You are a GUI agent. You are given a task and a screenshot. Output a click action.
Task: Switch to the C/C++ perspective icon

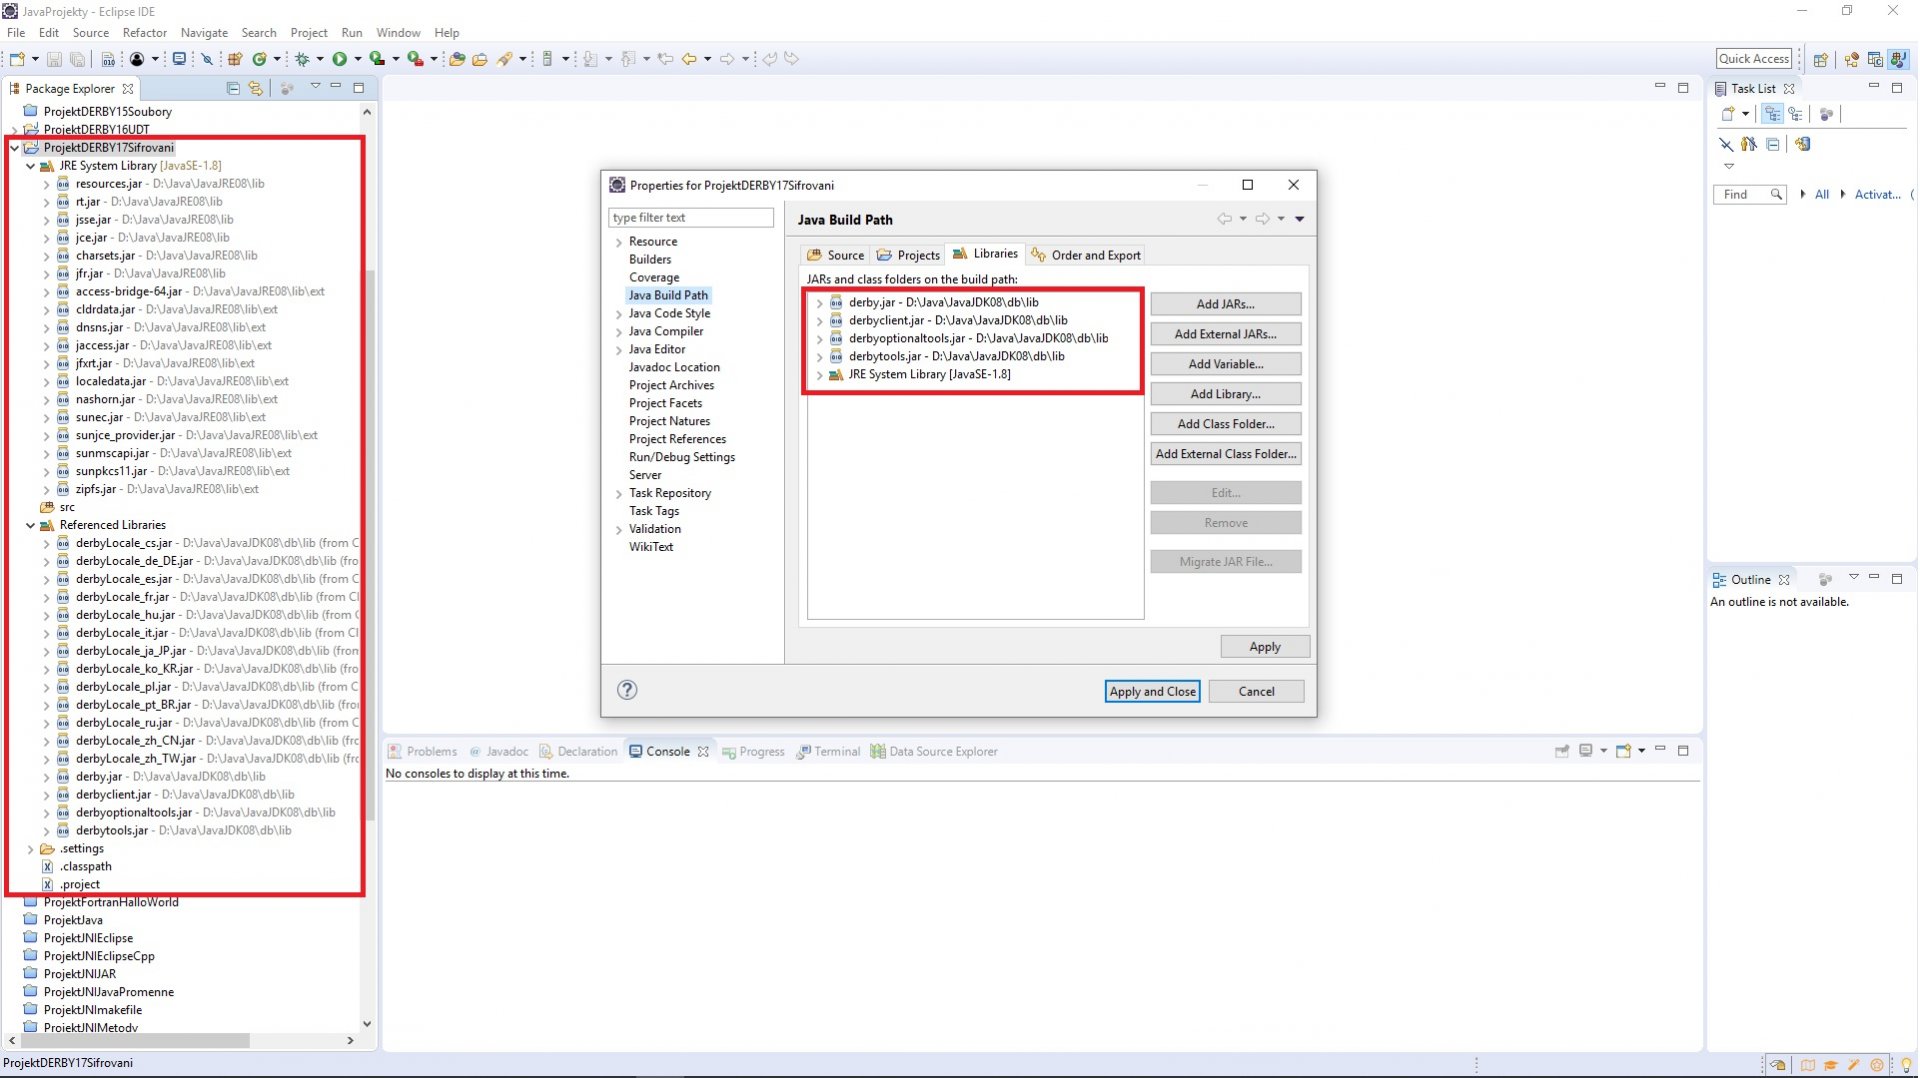(x=1875, y=59)
